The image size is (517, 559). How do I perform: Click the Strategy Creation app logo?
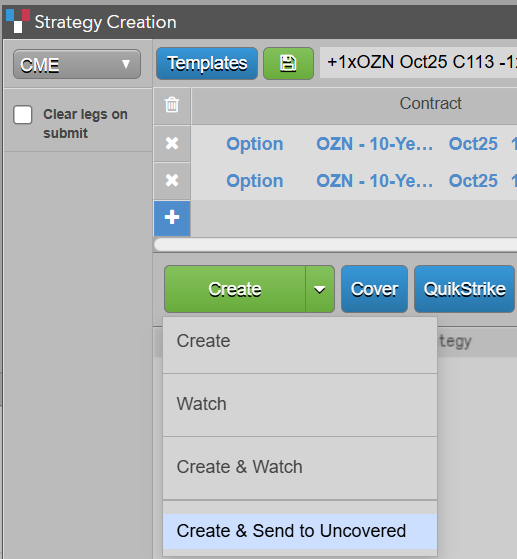coord(18,21)
